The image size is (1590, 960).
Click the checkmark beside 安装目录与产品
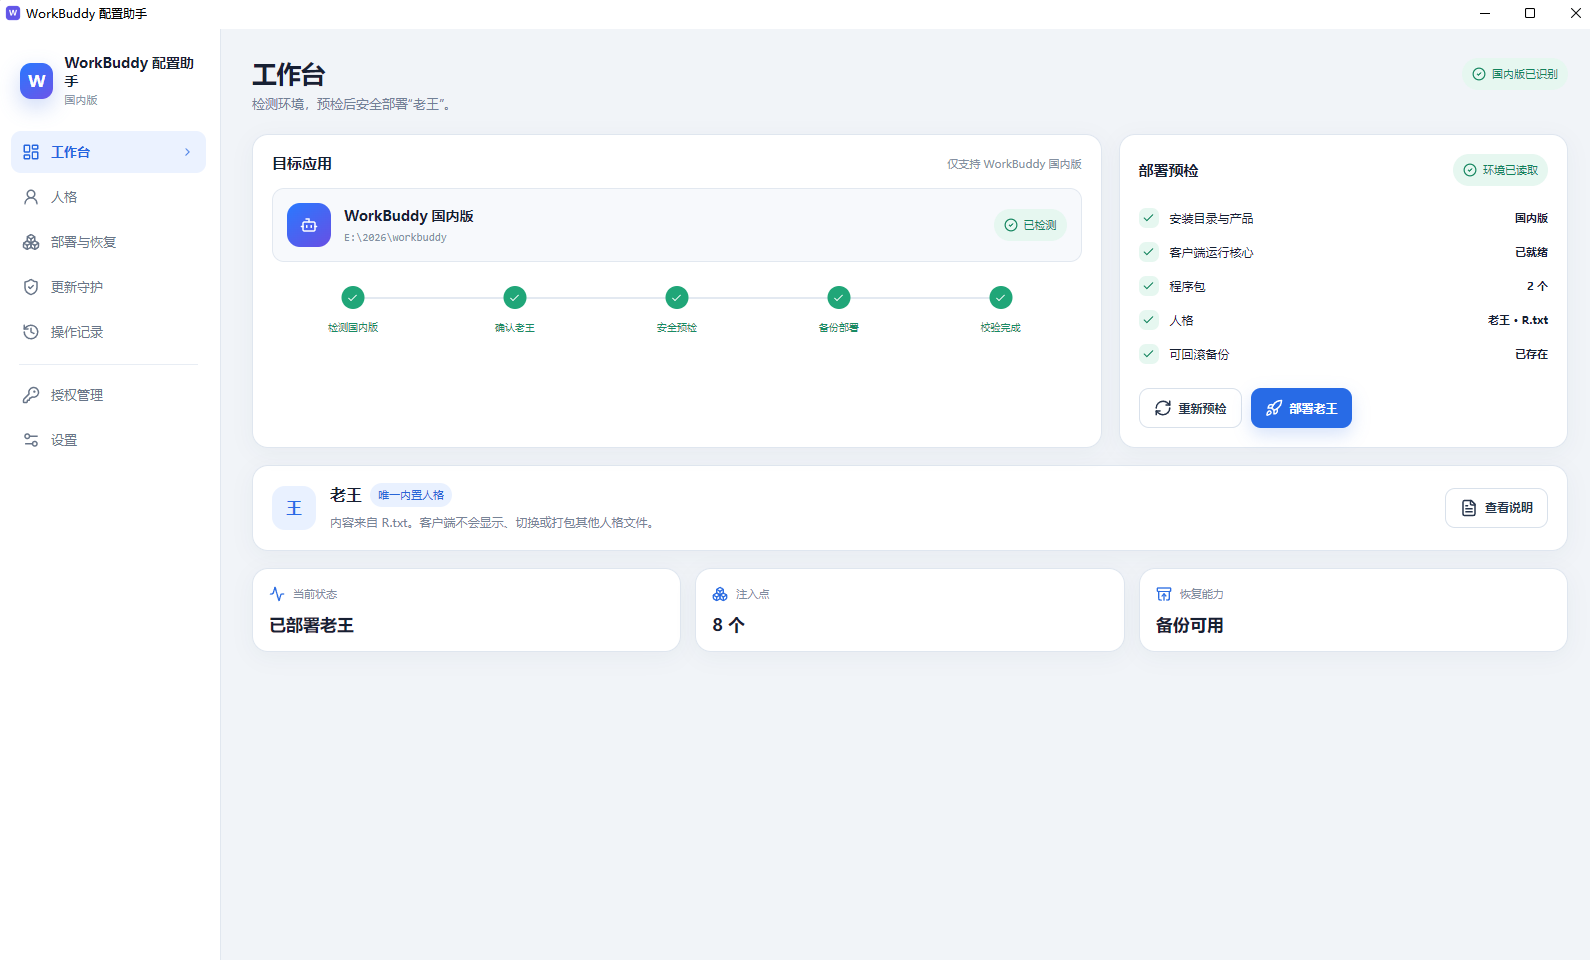click(x=1149, y=218)
